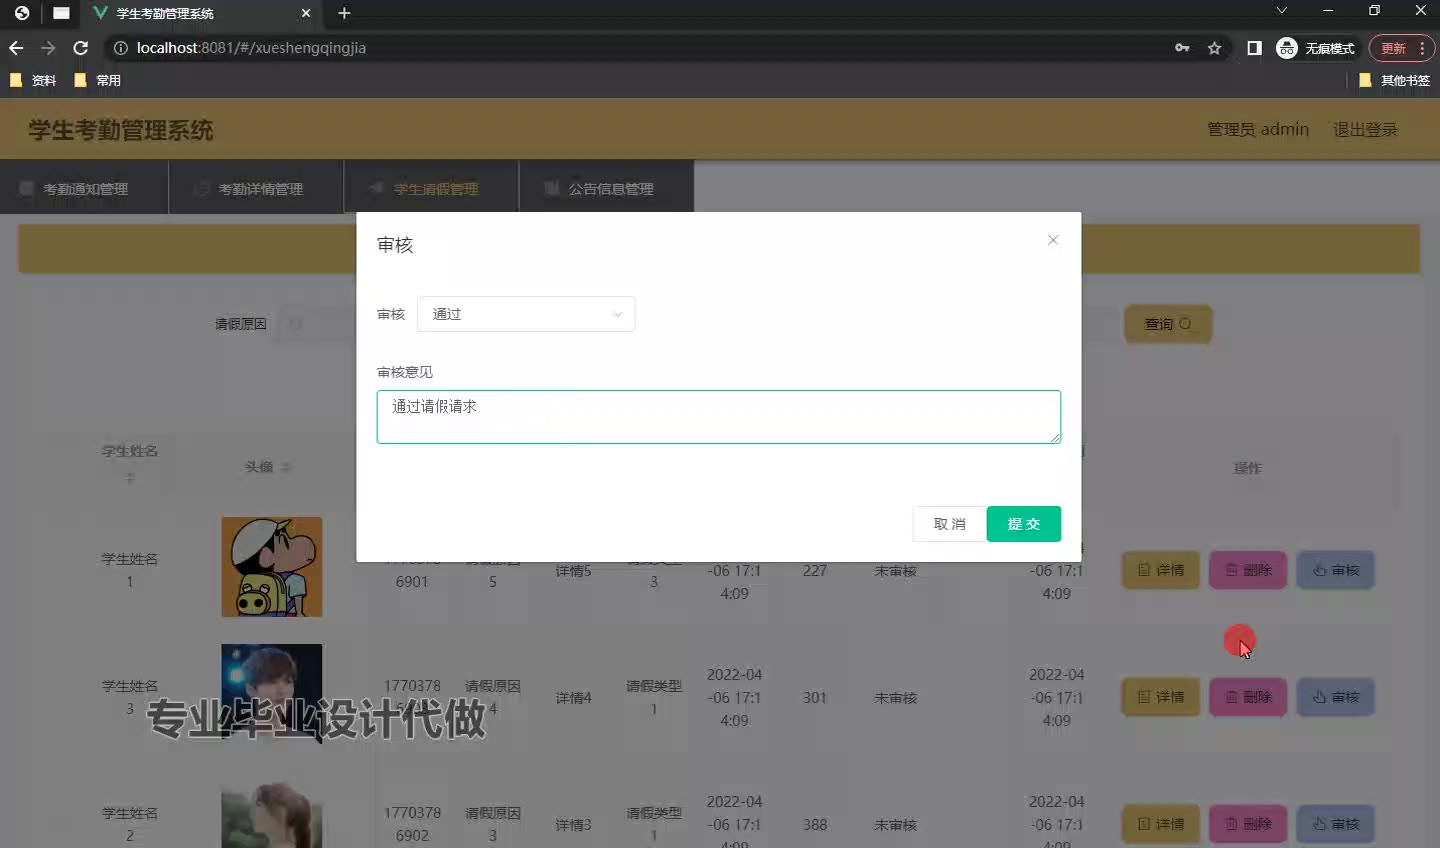
Task: Go back in browser history
Action: point(16,48)
